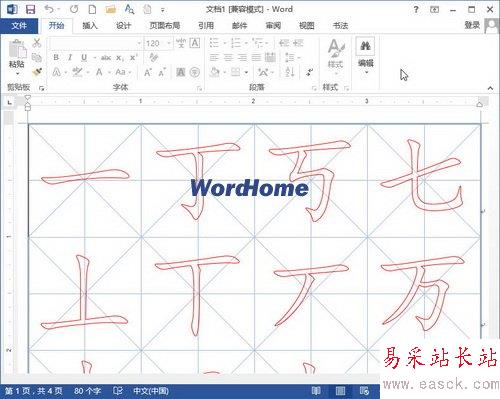Undo the last action

click(49, 9)
